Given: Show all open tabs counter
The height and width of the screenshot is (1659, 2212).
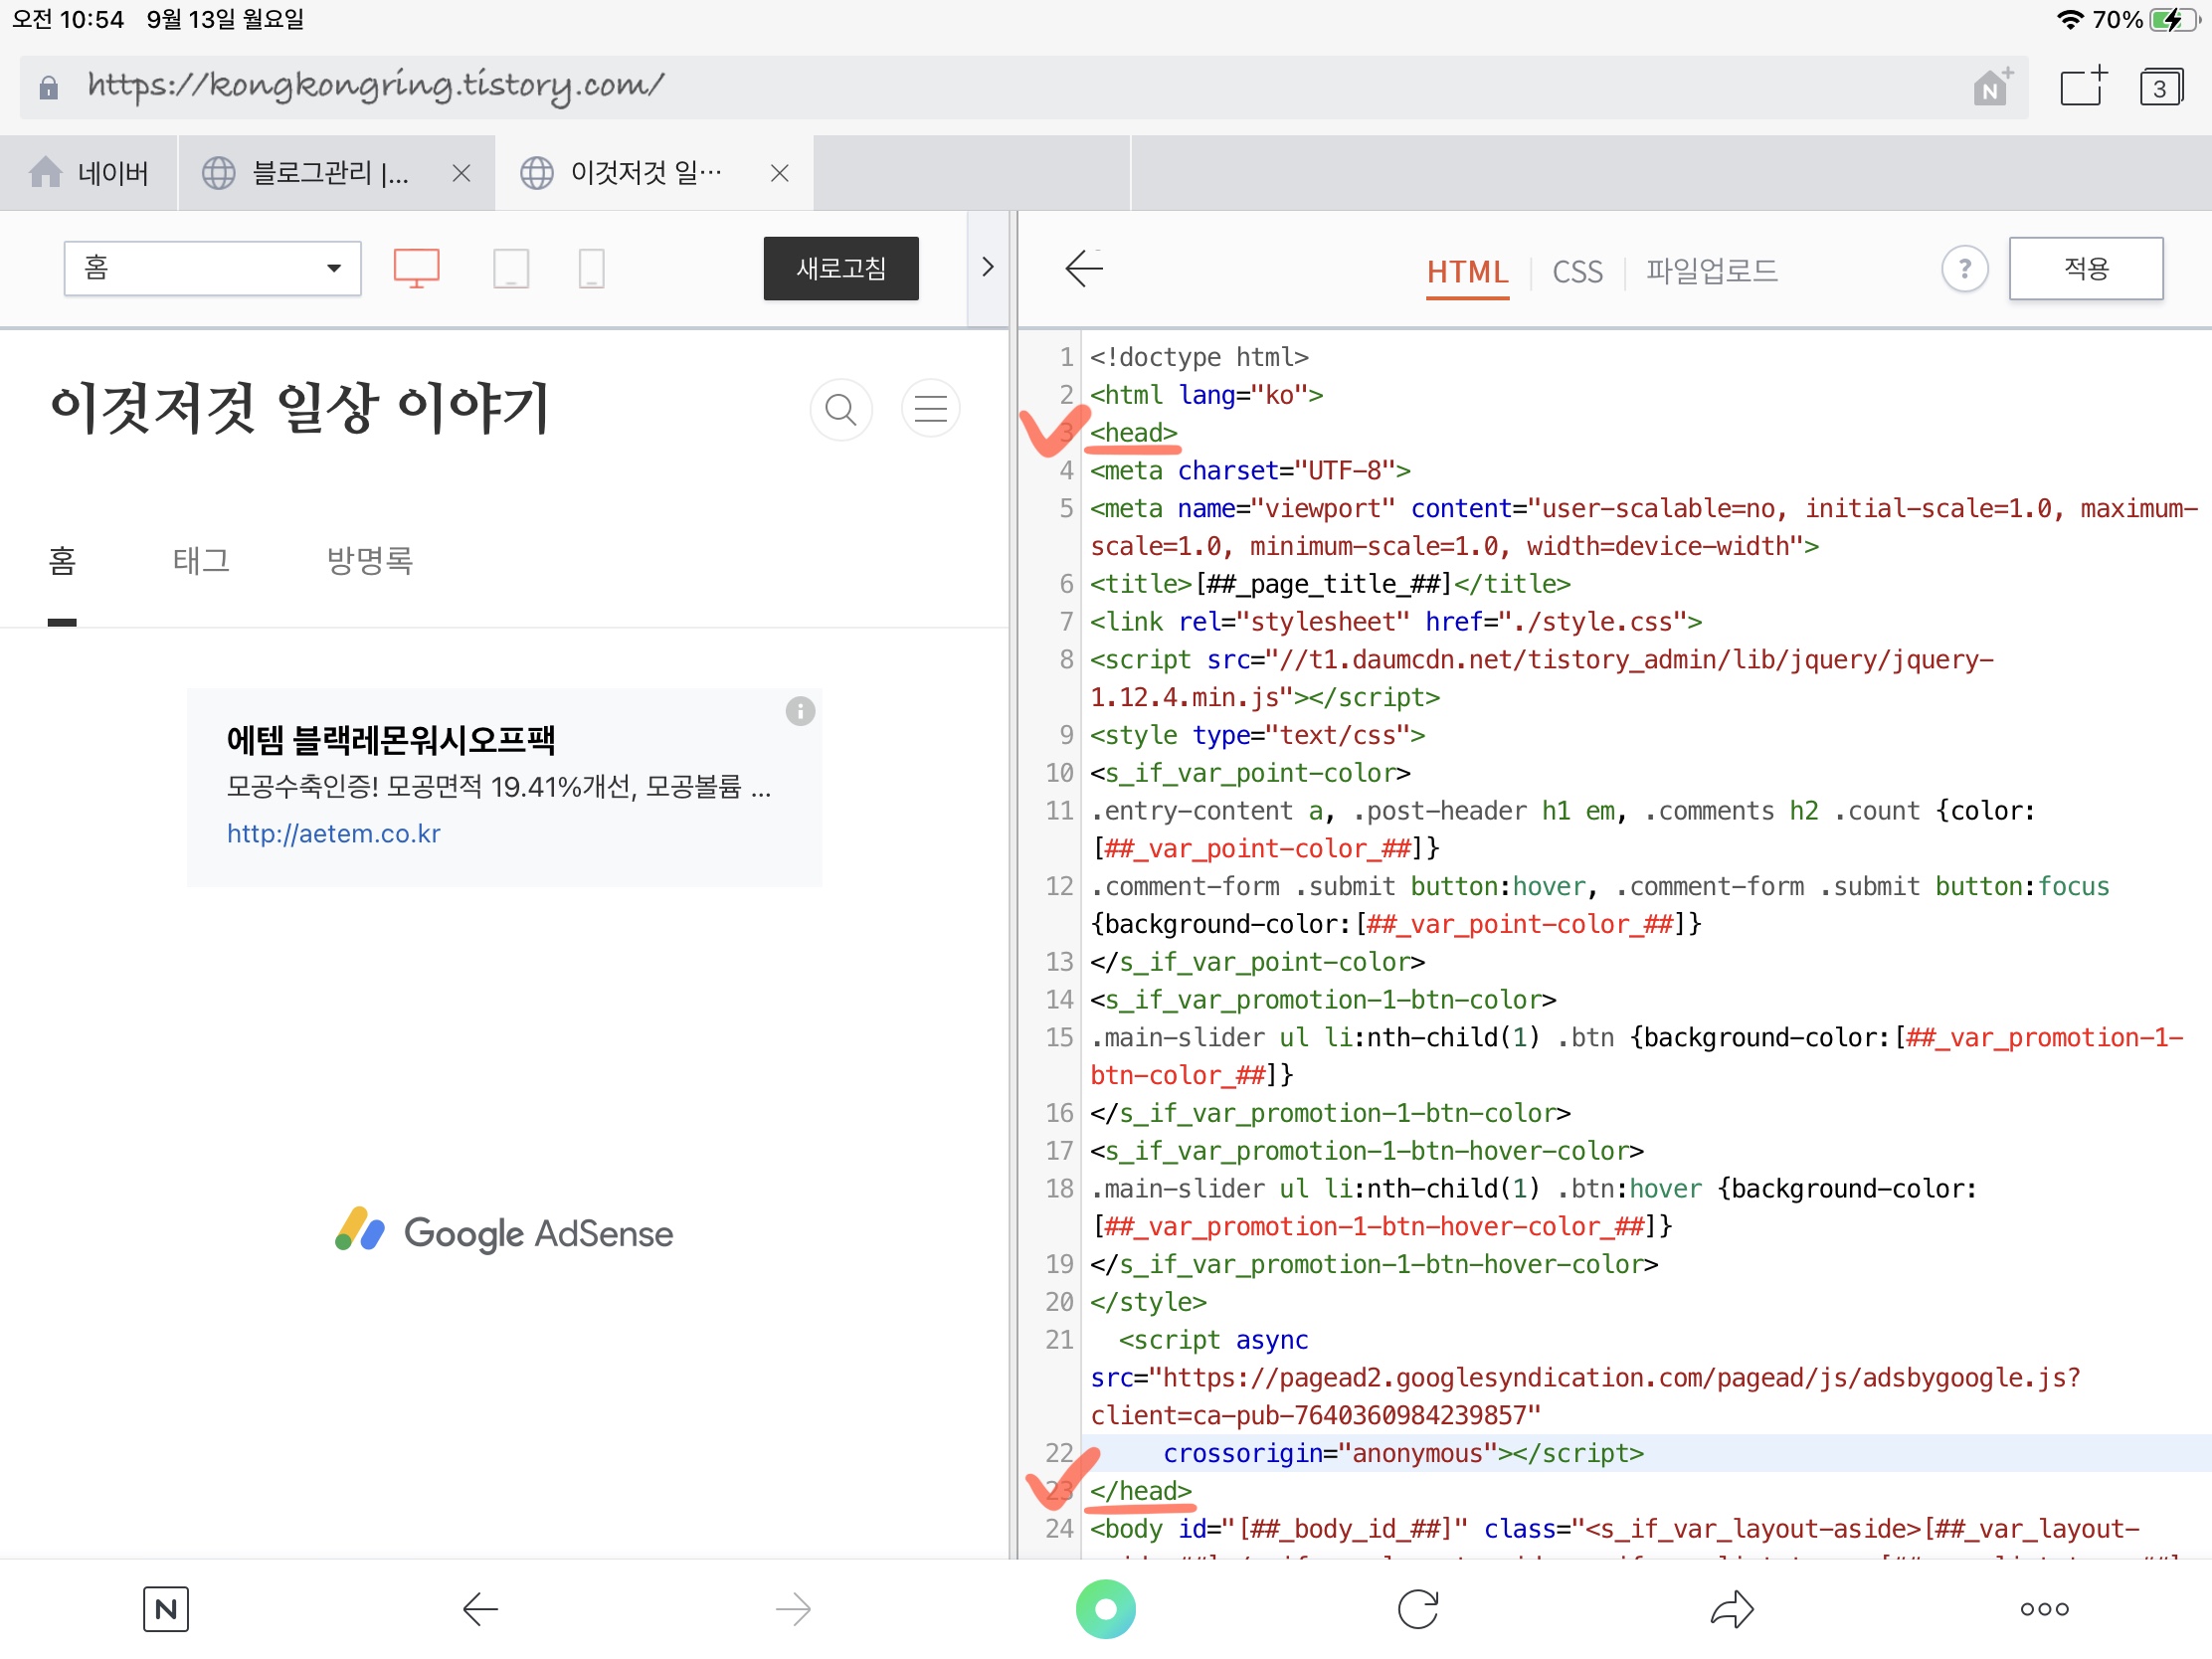Looking at the screenshot, I should click(x=2161, y=87).
